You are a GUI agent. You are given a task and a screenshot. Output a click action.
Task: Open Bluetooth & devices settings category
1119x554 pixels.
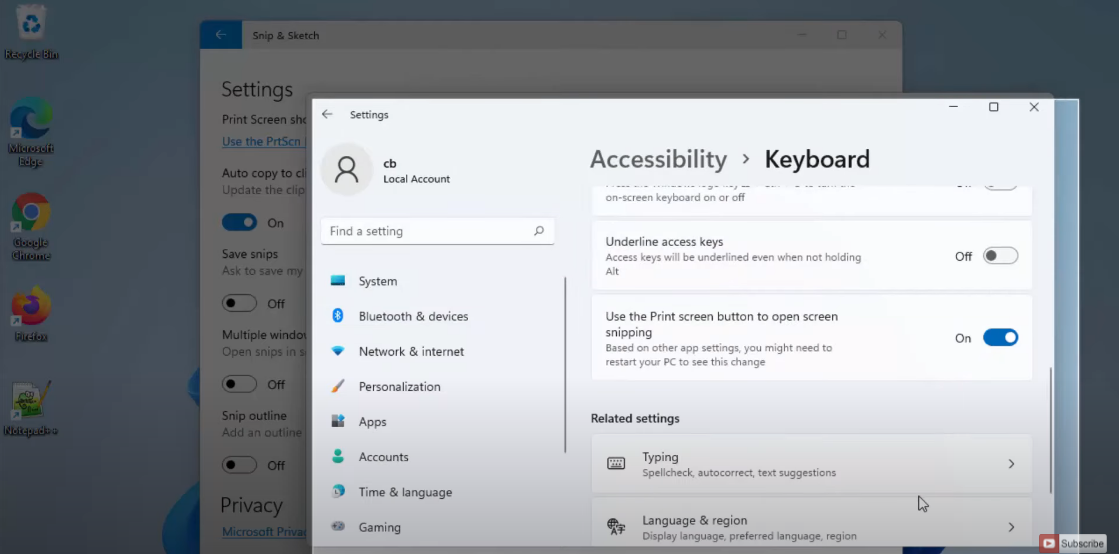[x=413, y=316]
